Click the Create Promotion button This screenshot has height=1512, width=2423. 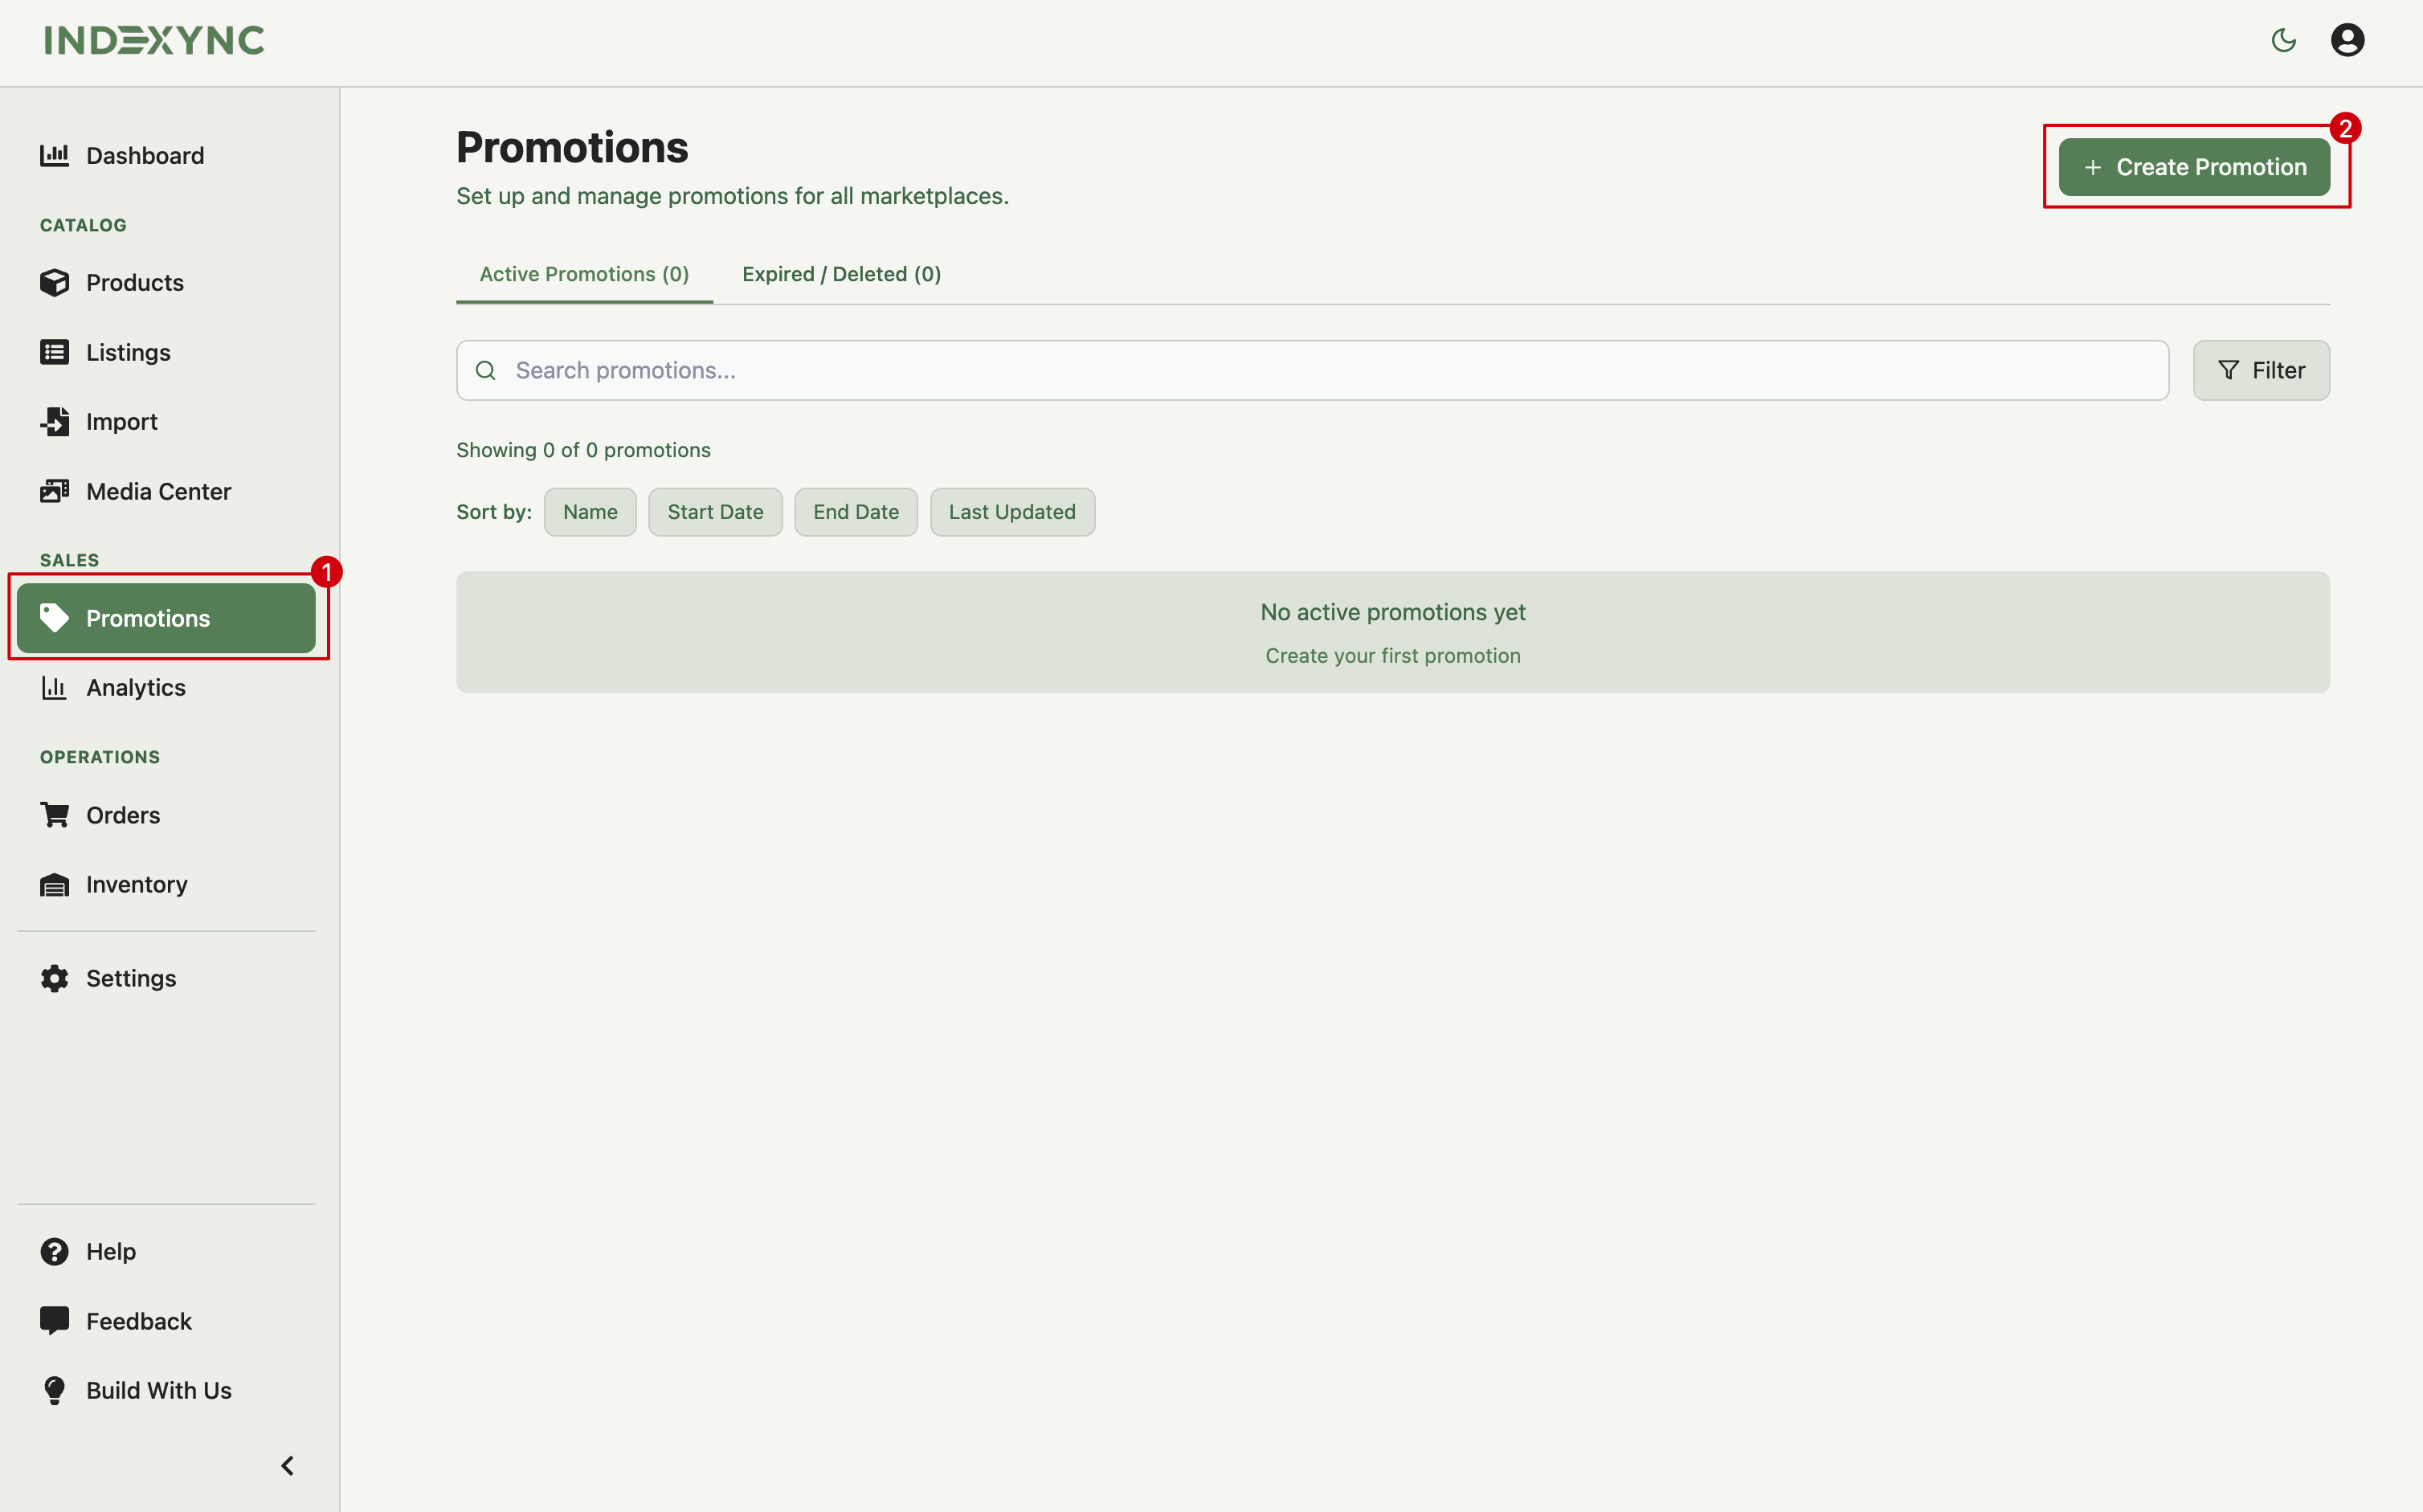2194,167
